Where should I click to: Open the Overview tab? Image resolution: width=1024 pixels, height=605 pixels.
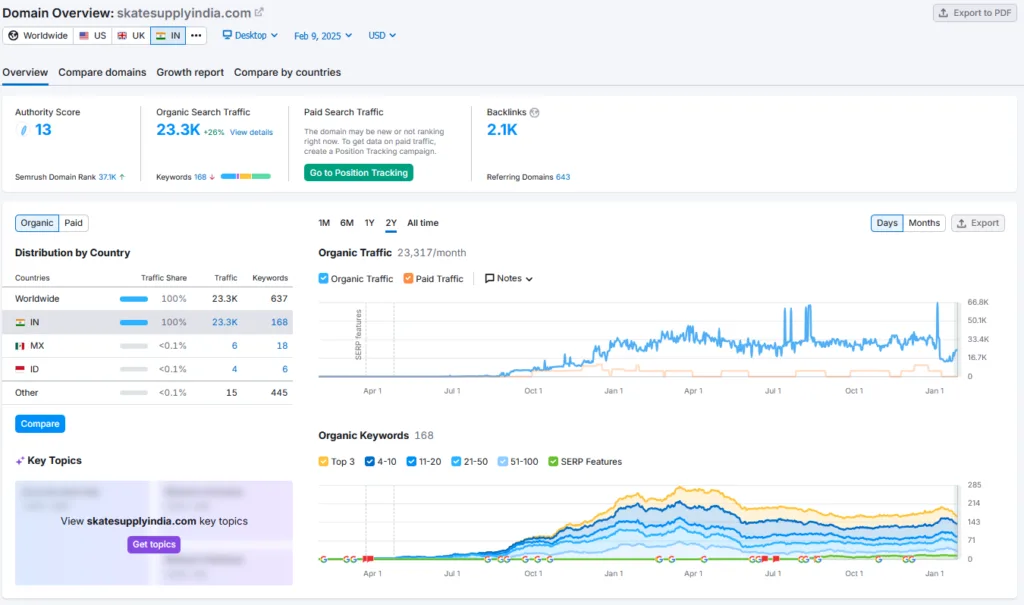click(25, 73)
